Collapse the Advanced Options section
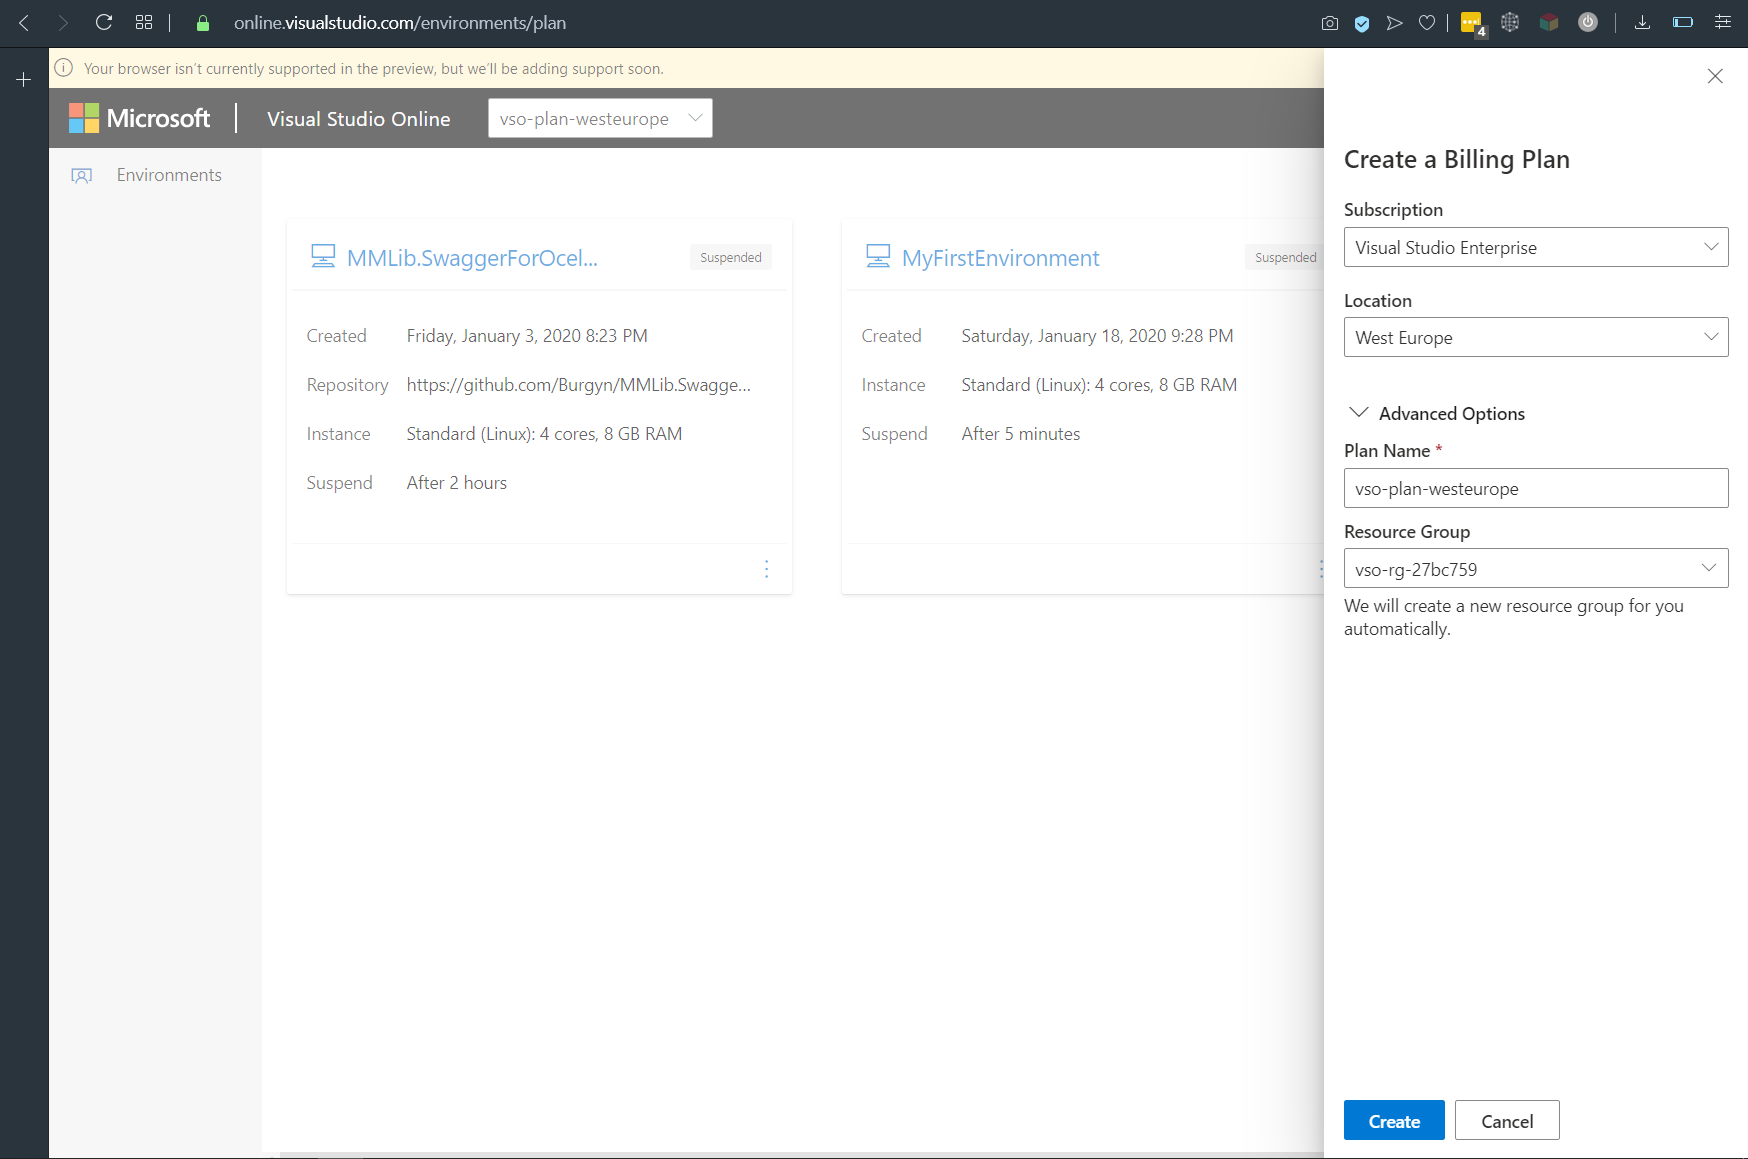The width and height of the screenshot is (1748, 1159). [x=1437, y=413]
